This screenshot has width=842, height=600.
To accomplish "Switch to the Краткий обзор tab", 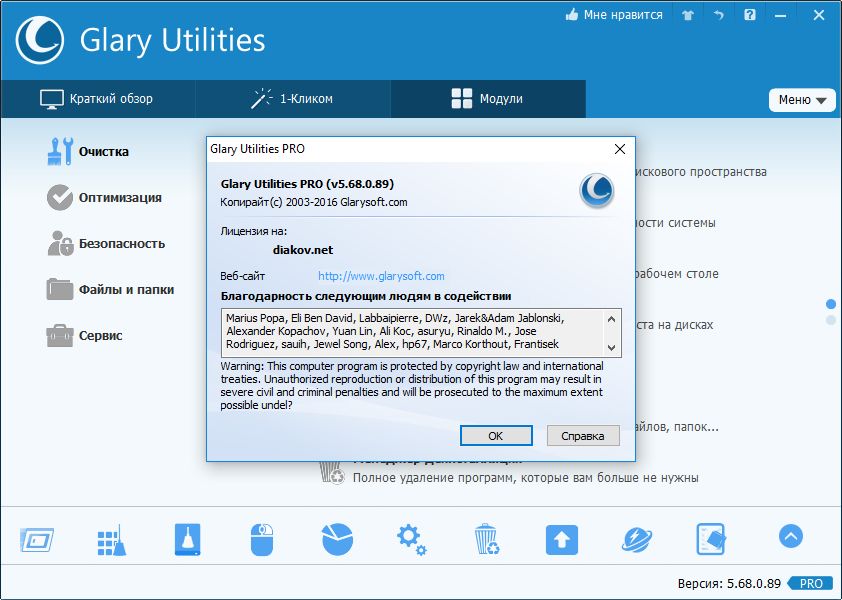I will click(x=97, y=99).
